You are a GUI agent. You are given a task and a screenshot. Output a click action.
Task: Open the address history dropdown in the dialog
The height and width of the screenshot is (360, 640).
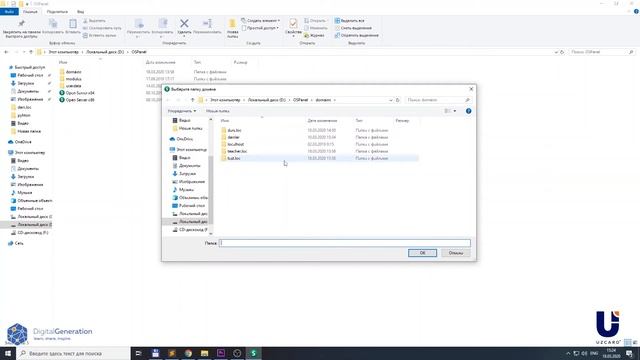click(391, 100)
